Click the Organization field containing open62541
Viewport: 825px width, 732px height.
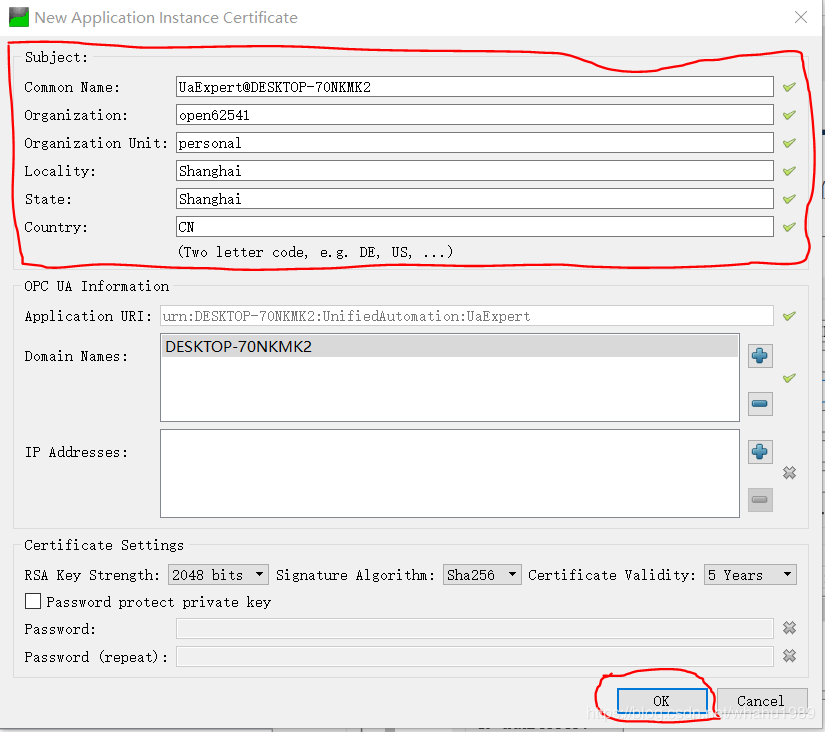tap(475, 115)
